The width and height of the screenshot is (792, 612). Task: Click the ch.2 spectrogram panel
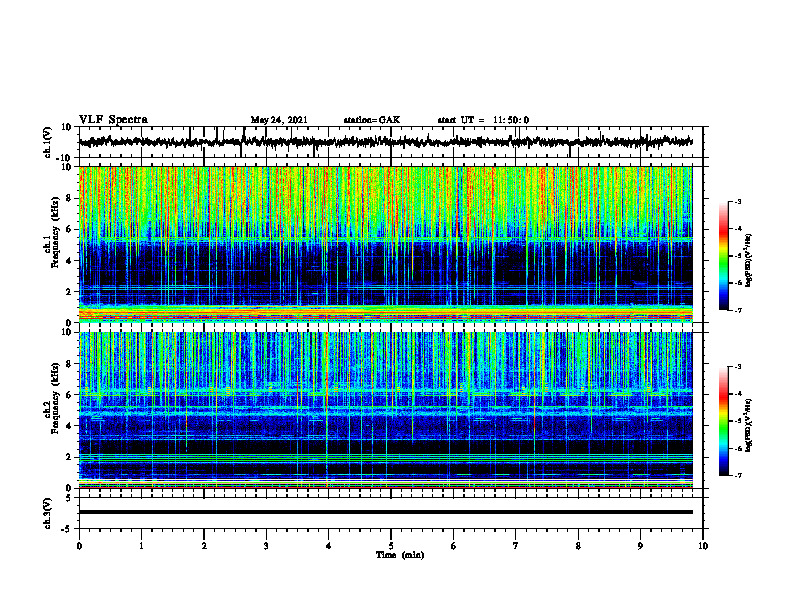click(385, 410)
